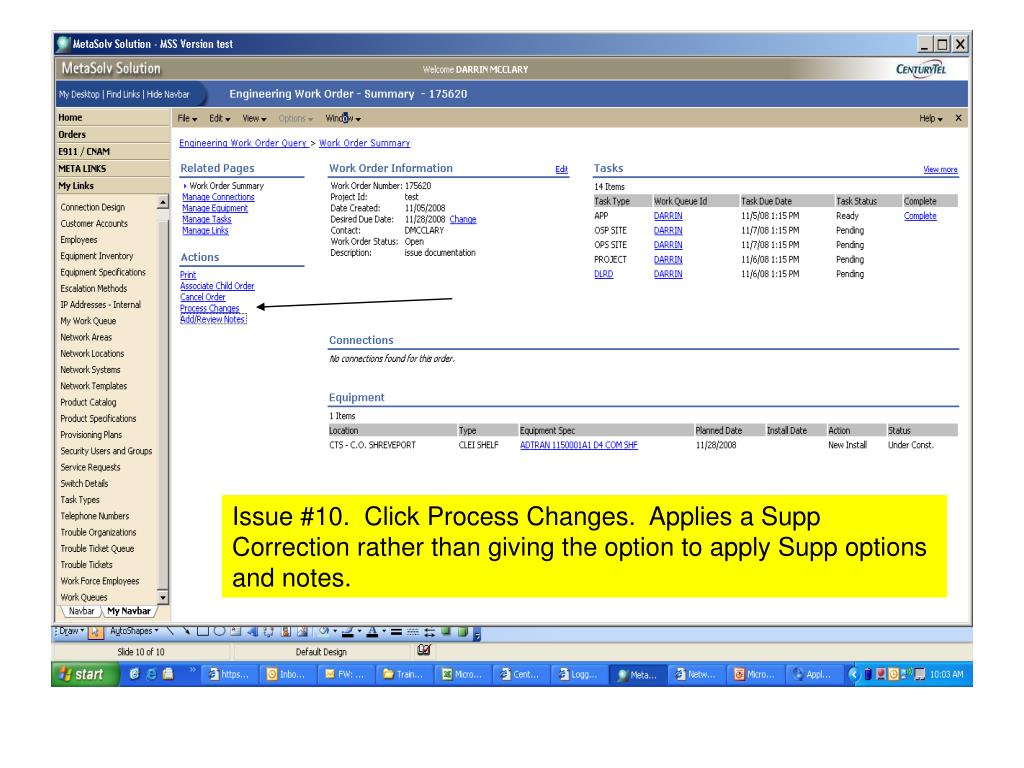Click the Complete link for APP task
The width and height of the screenshot is (1024, 768).
tap(920, 216)
